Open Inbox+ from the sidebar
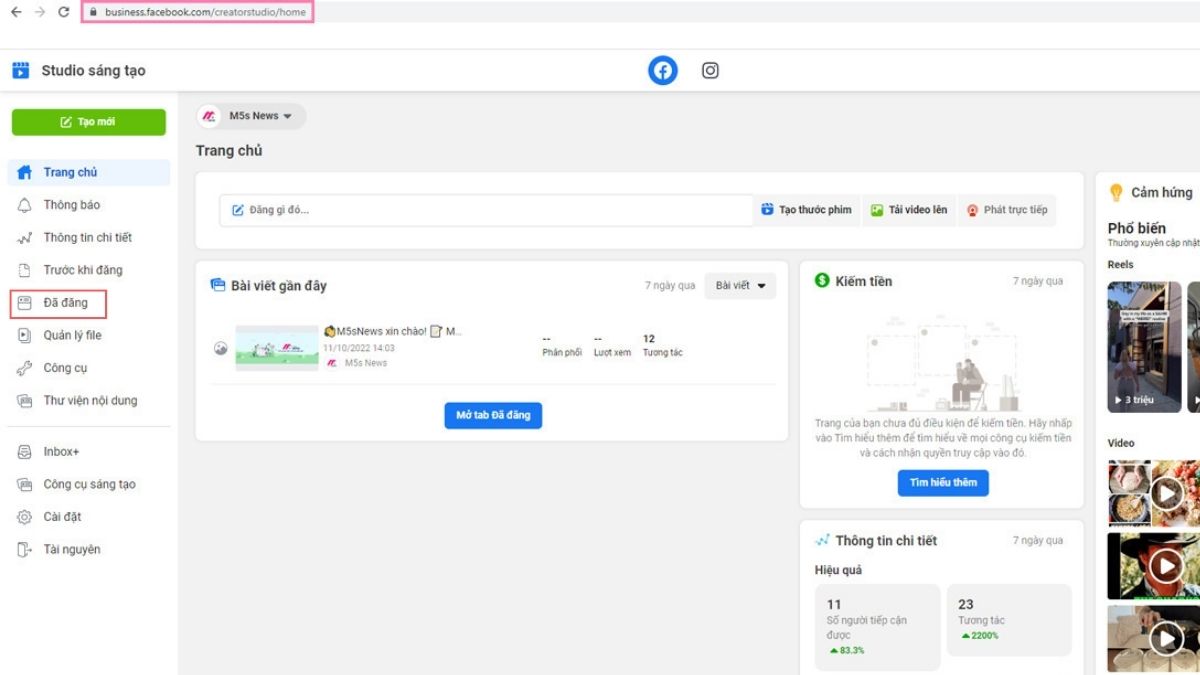The image size is (1200, 675). (61, 452)
